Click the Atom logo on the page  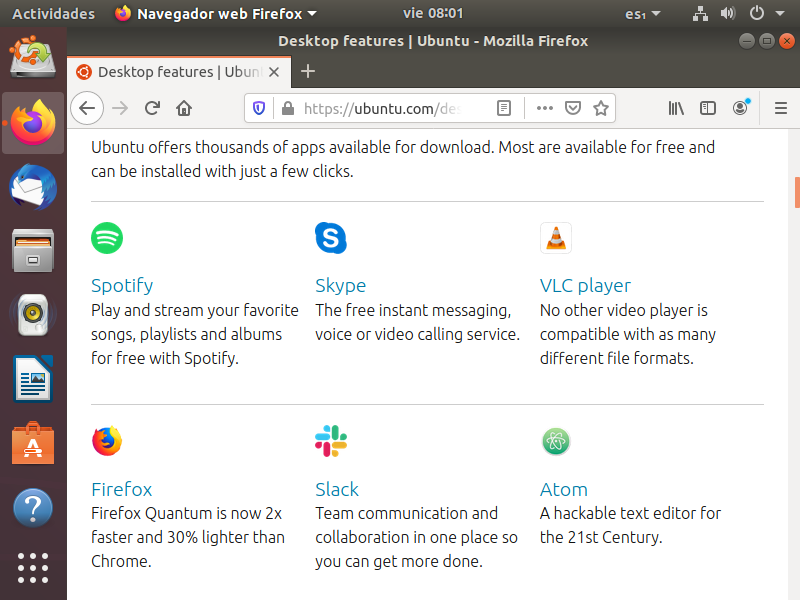pyautogui.click(x=556, y=441)
